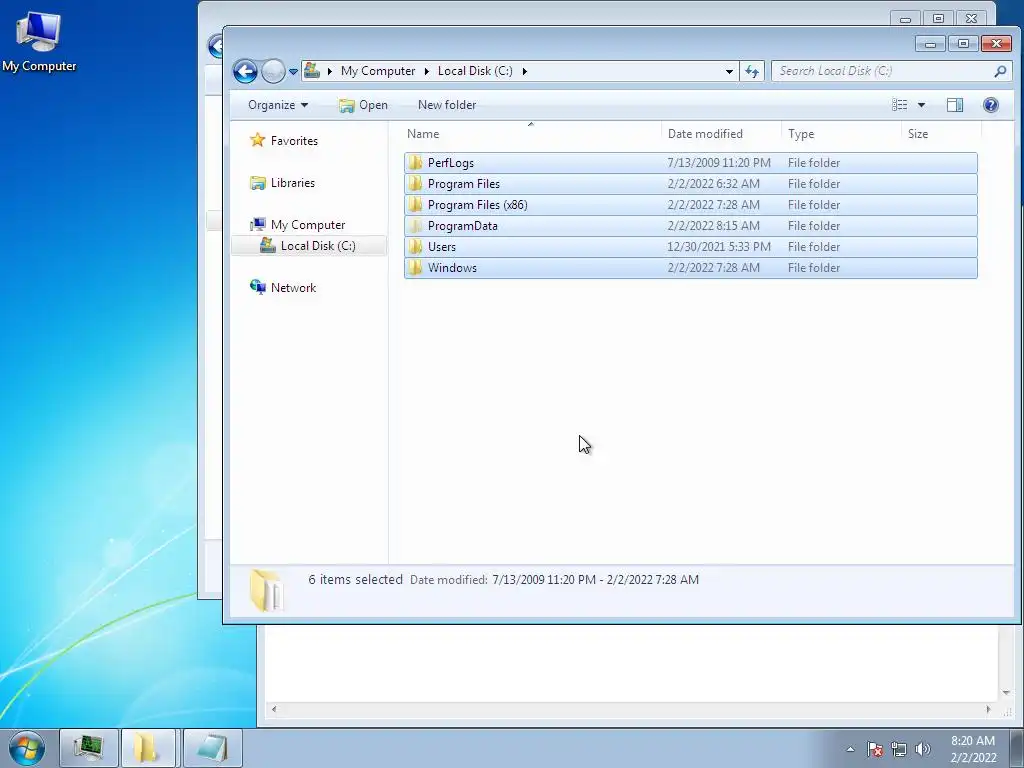
Task: Click the blue Help question mark icon
Action: click(x=991, y=105)
